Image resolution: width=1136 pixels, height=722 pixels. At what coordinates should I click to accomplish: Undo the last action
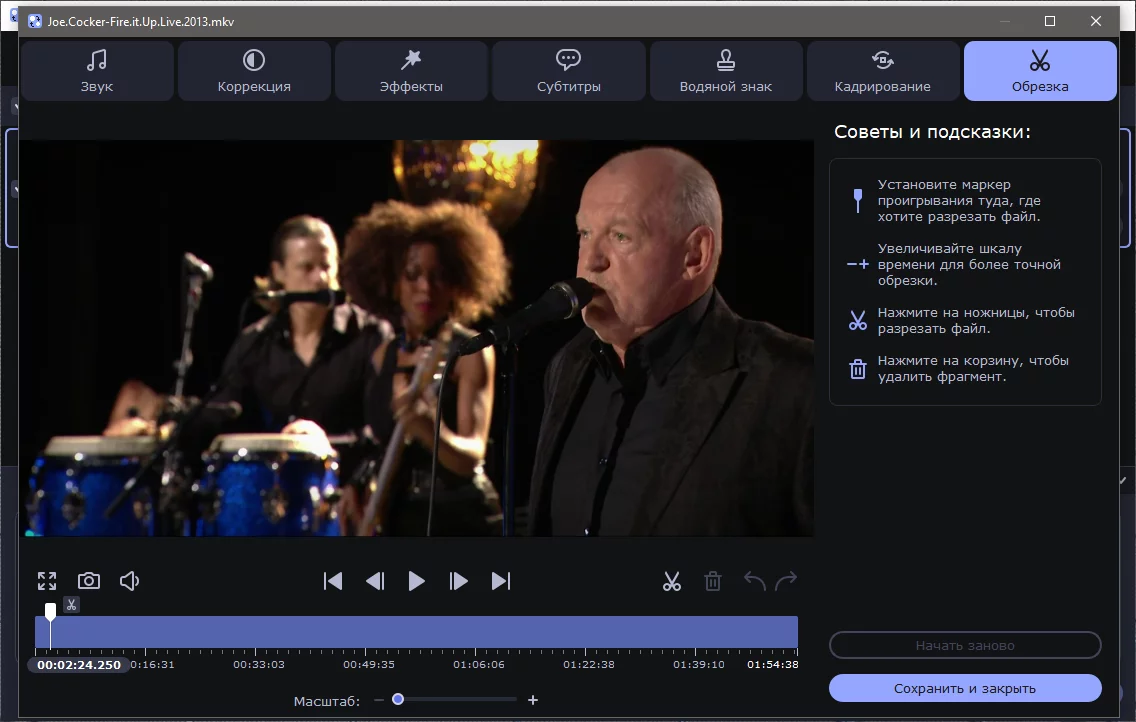pos(755,581)
